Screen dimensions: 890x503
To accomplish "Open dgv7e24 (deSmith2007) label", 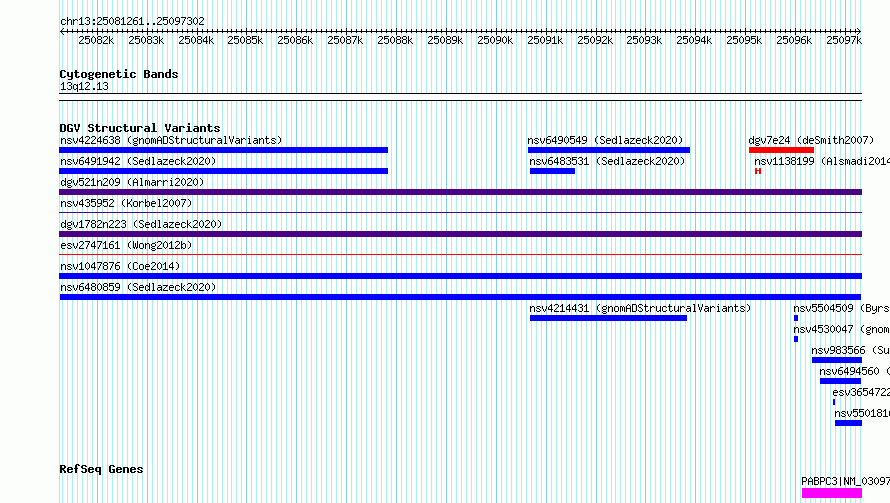I will tap(811, 140).
